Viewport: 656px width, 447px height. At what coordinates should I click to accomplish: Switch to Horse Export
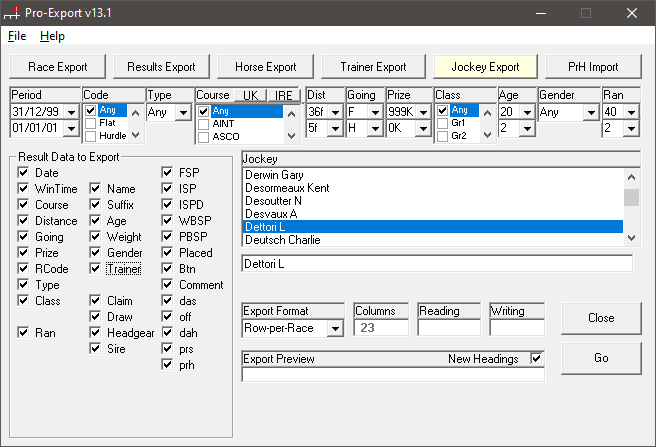point(266,67)
